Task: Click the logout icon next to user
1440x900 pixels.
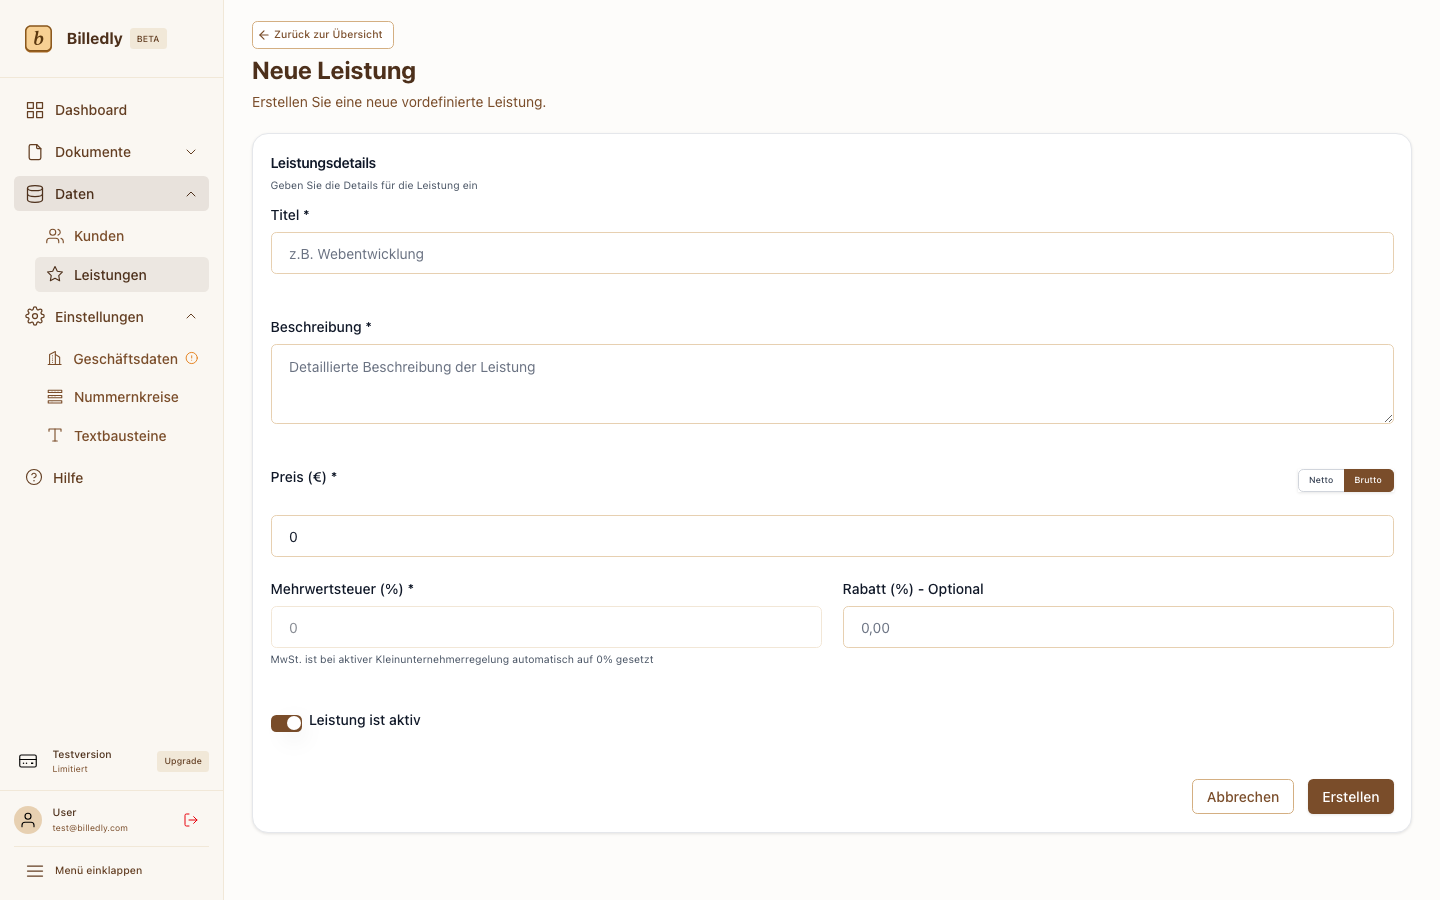Action: [191, 820]
